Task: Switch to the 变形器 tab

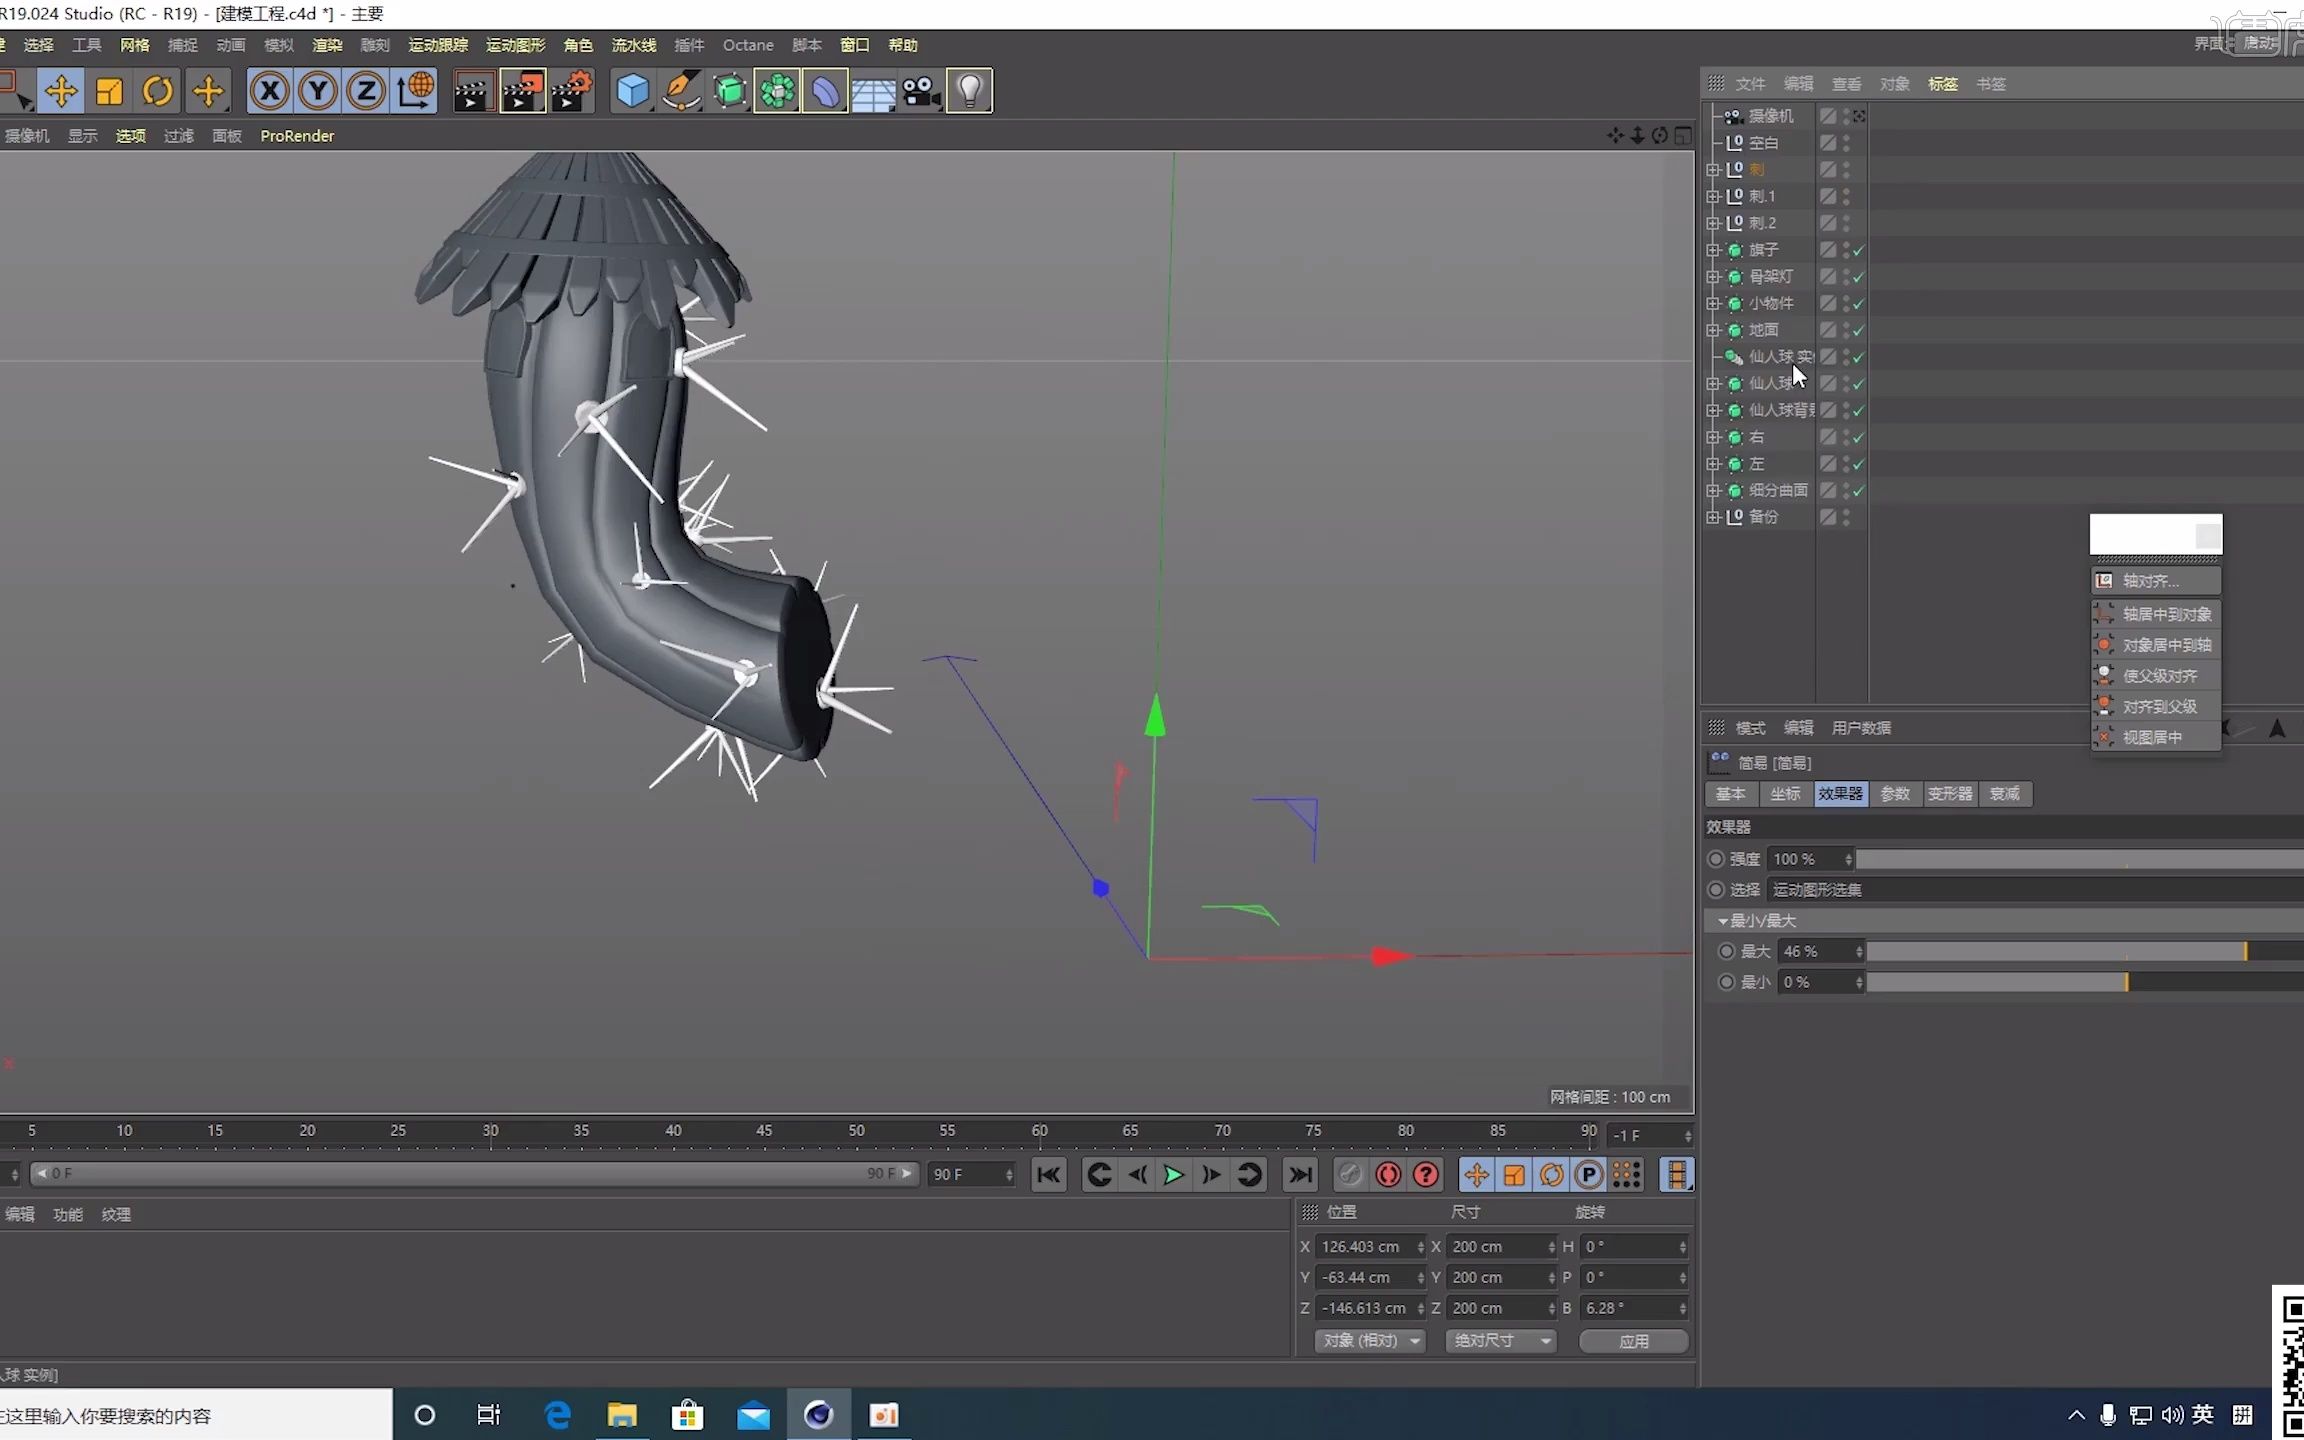Action: (1950, 794)
